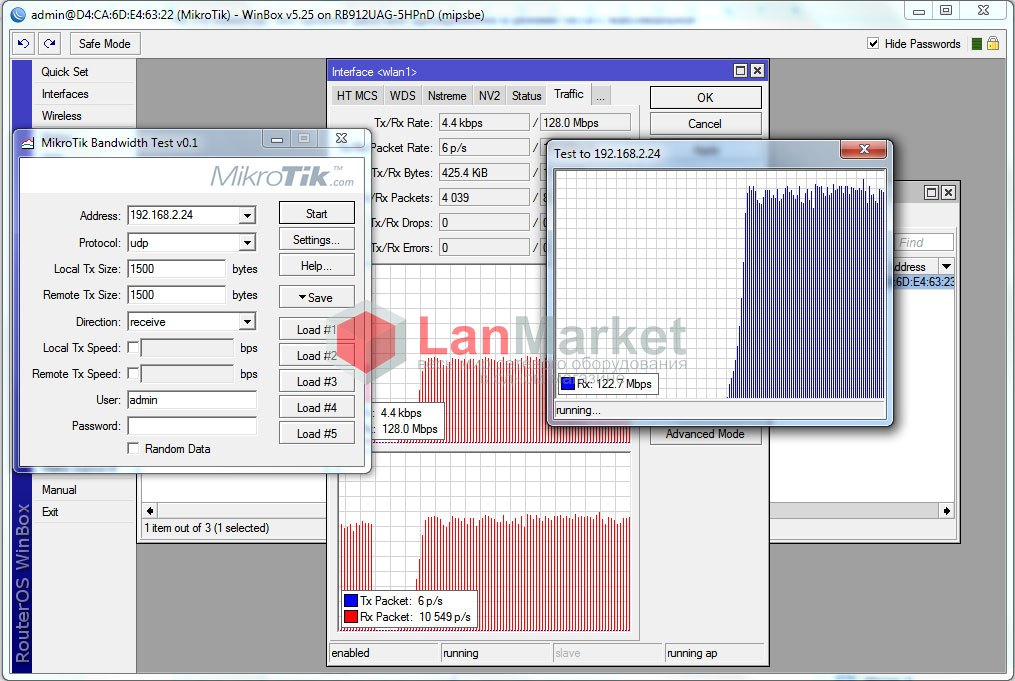The image size is (1015, 681).
Task: Close the Test to 192.168.2.24 graph window
Action: point(865,152)
